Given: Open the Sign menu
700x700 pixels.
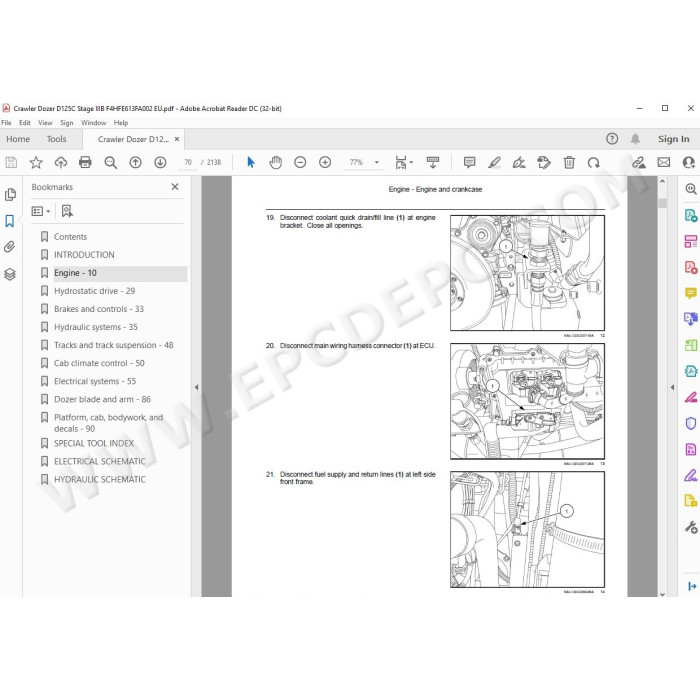Looking at the screenshot, I should coord(67,123).
